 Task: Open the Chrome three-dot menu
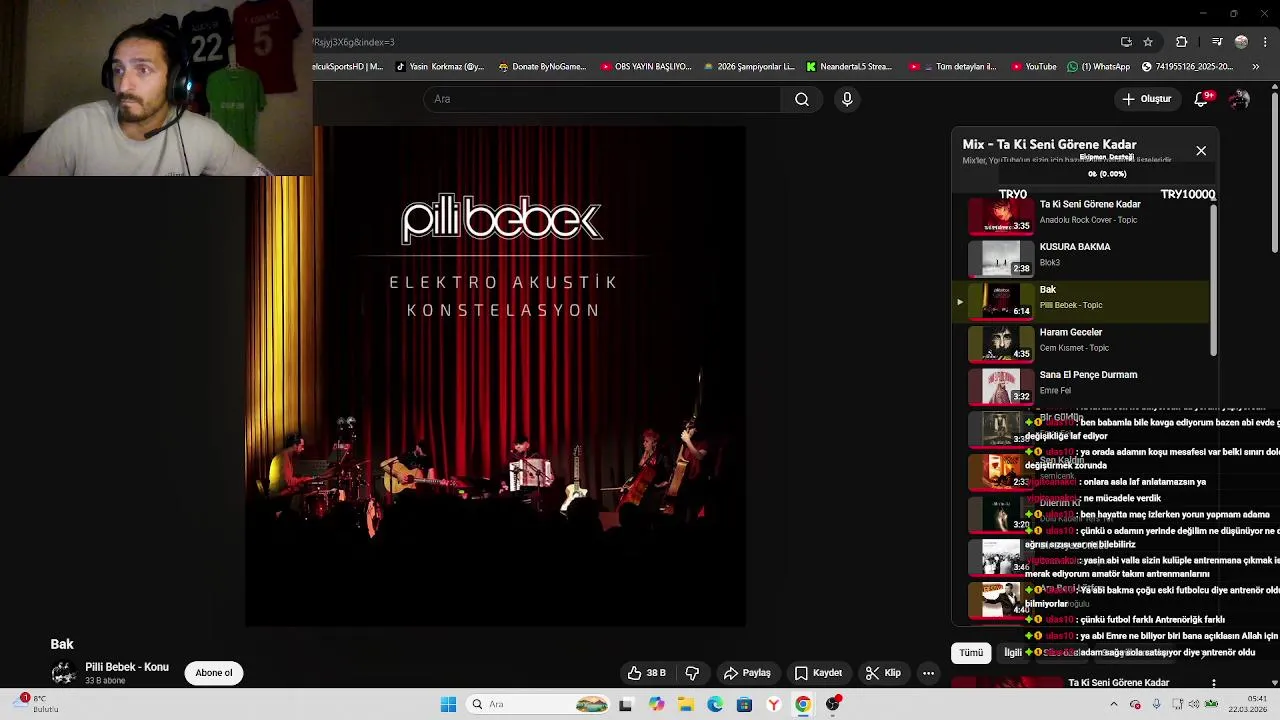(1266, 42)
